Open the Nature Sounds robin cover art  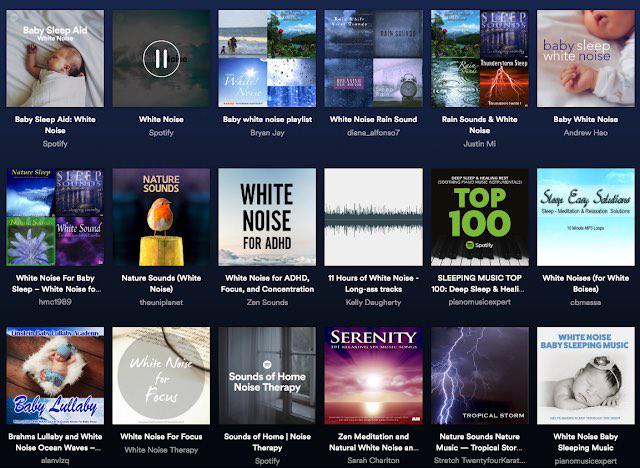click(161, 217)
